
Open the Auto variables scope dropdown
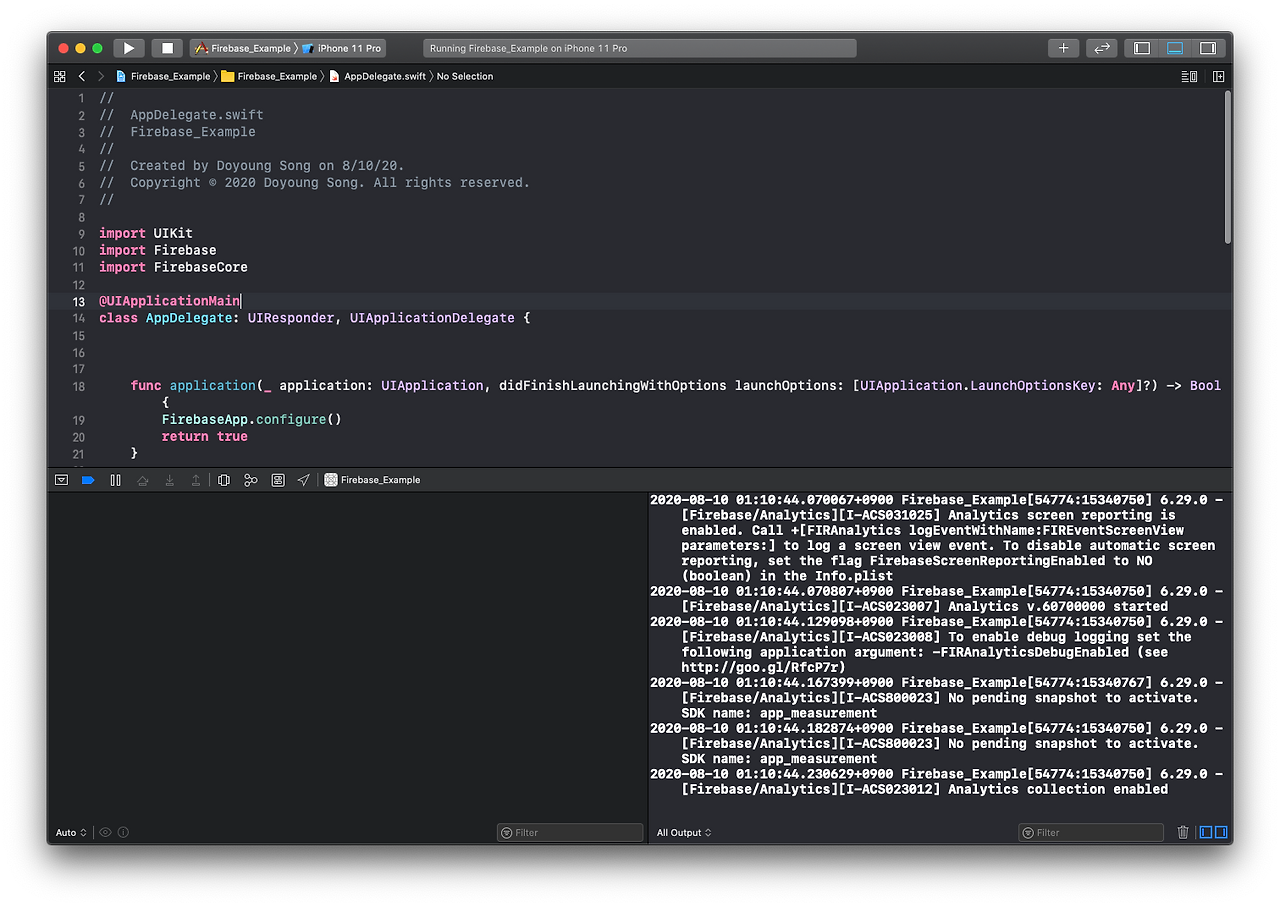(x=71, y=832)
